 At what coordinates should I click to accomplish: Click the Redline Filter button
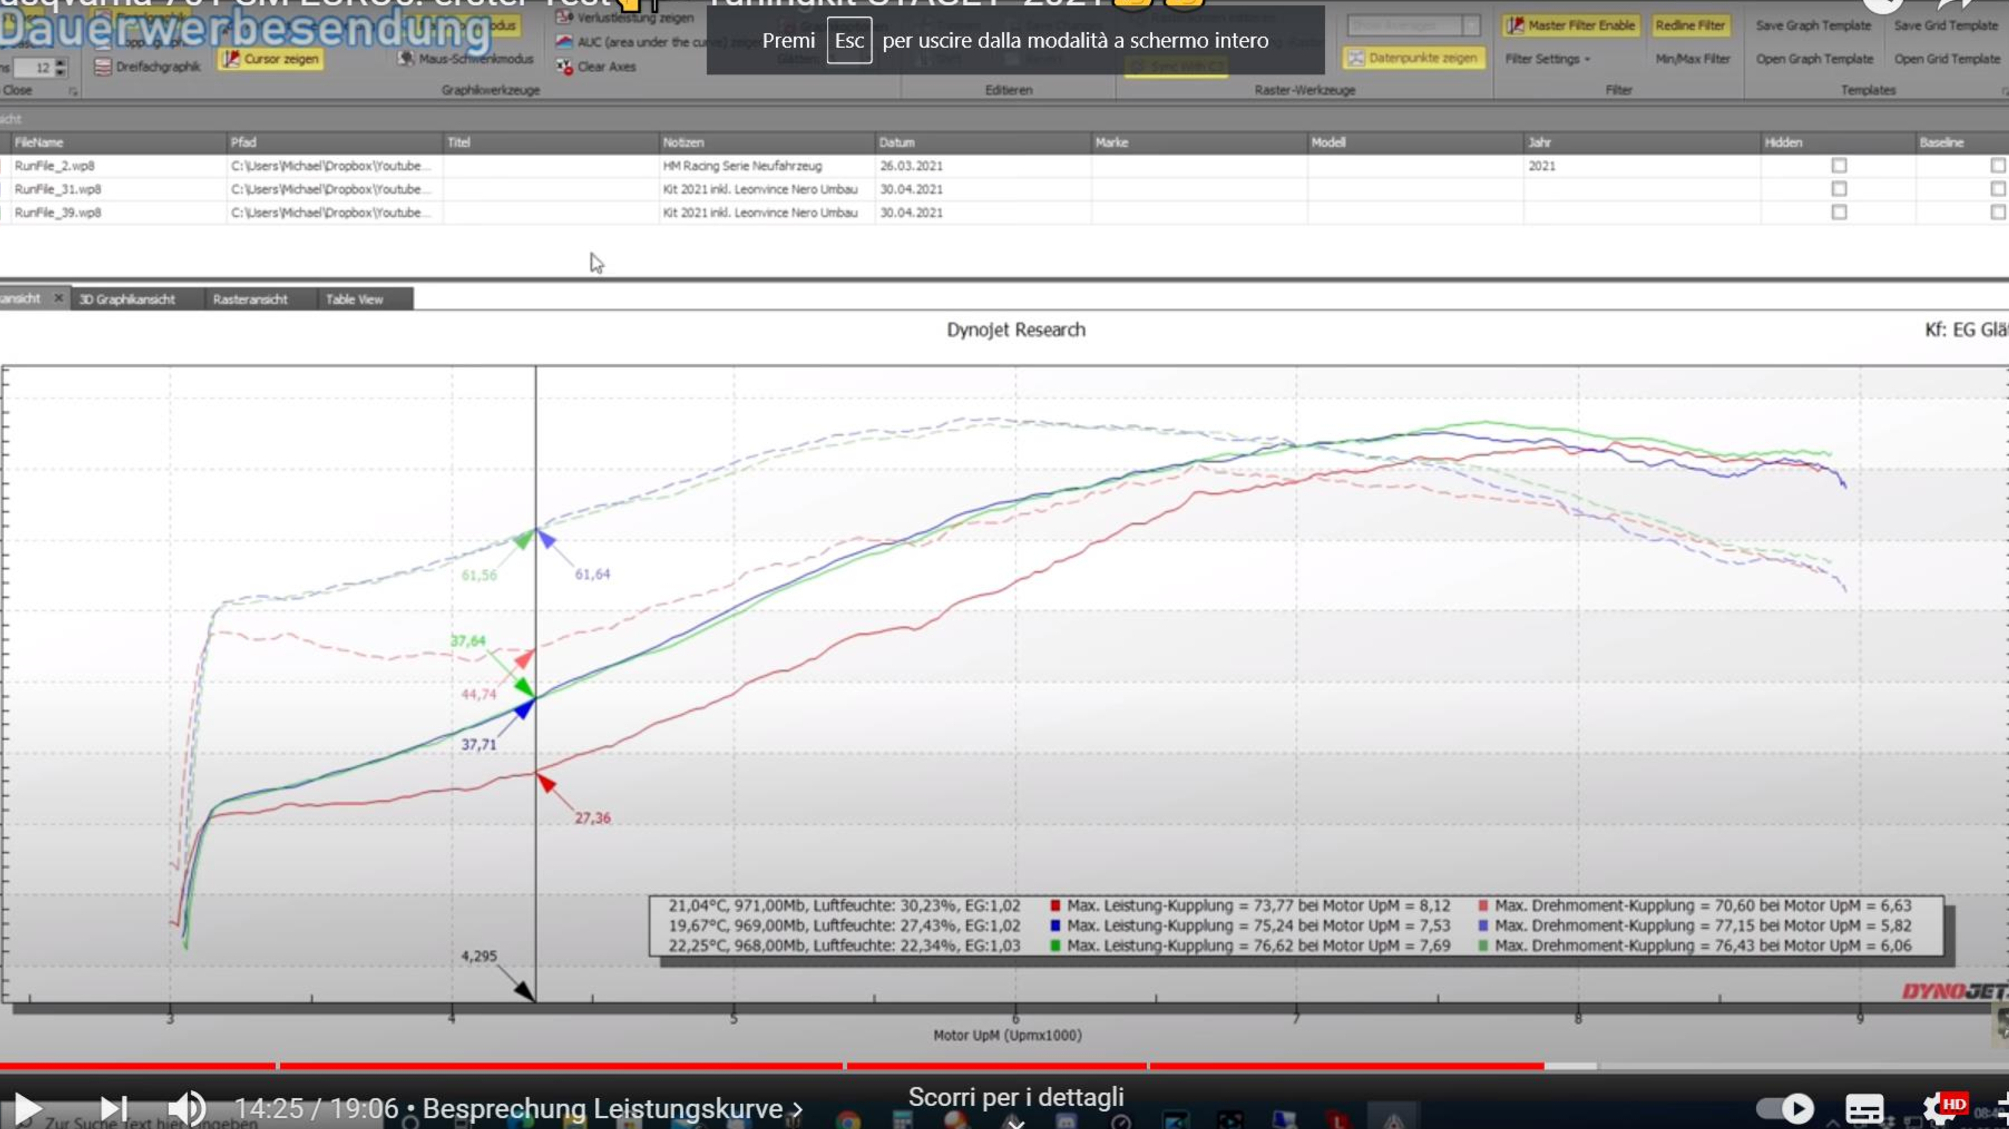pos(1689,25)
